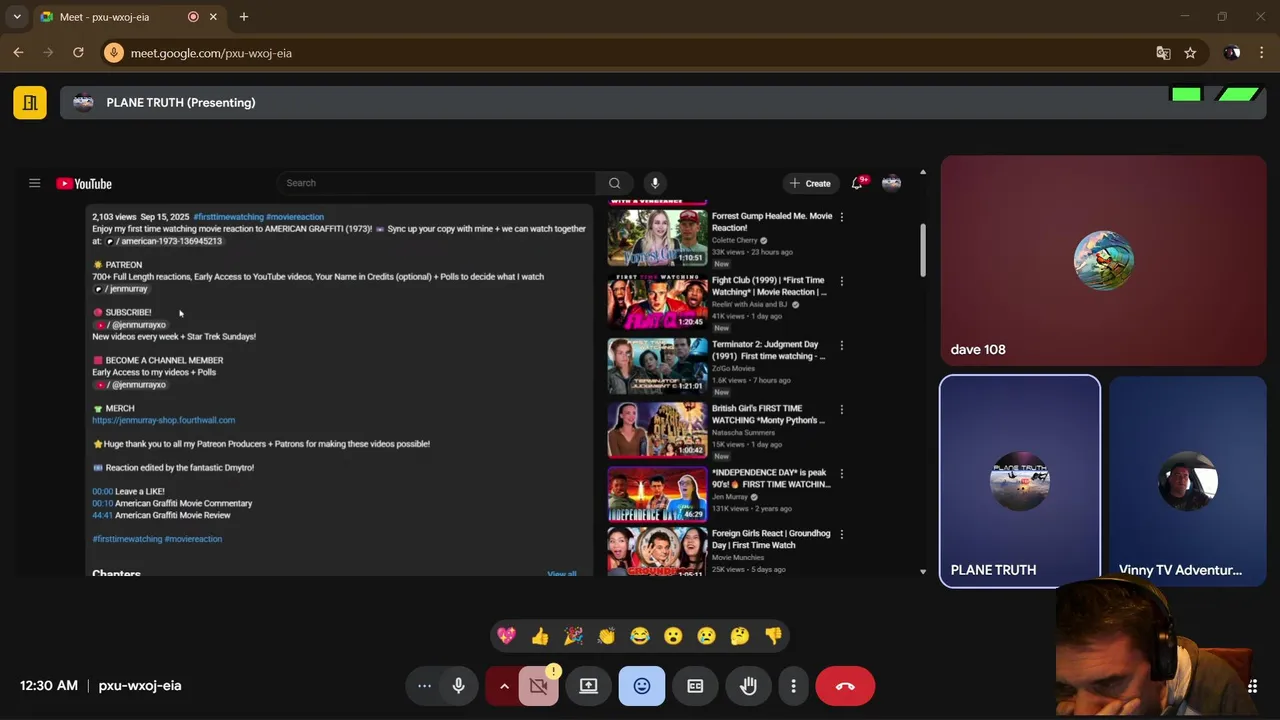Open more options menu beside leave button
This screenshot has height=720, width=1280.
point(793,686)
